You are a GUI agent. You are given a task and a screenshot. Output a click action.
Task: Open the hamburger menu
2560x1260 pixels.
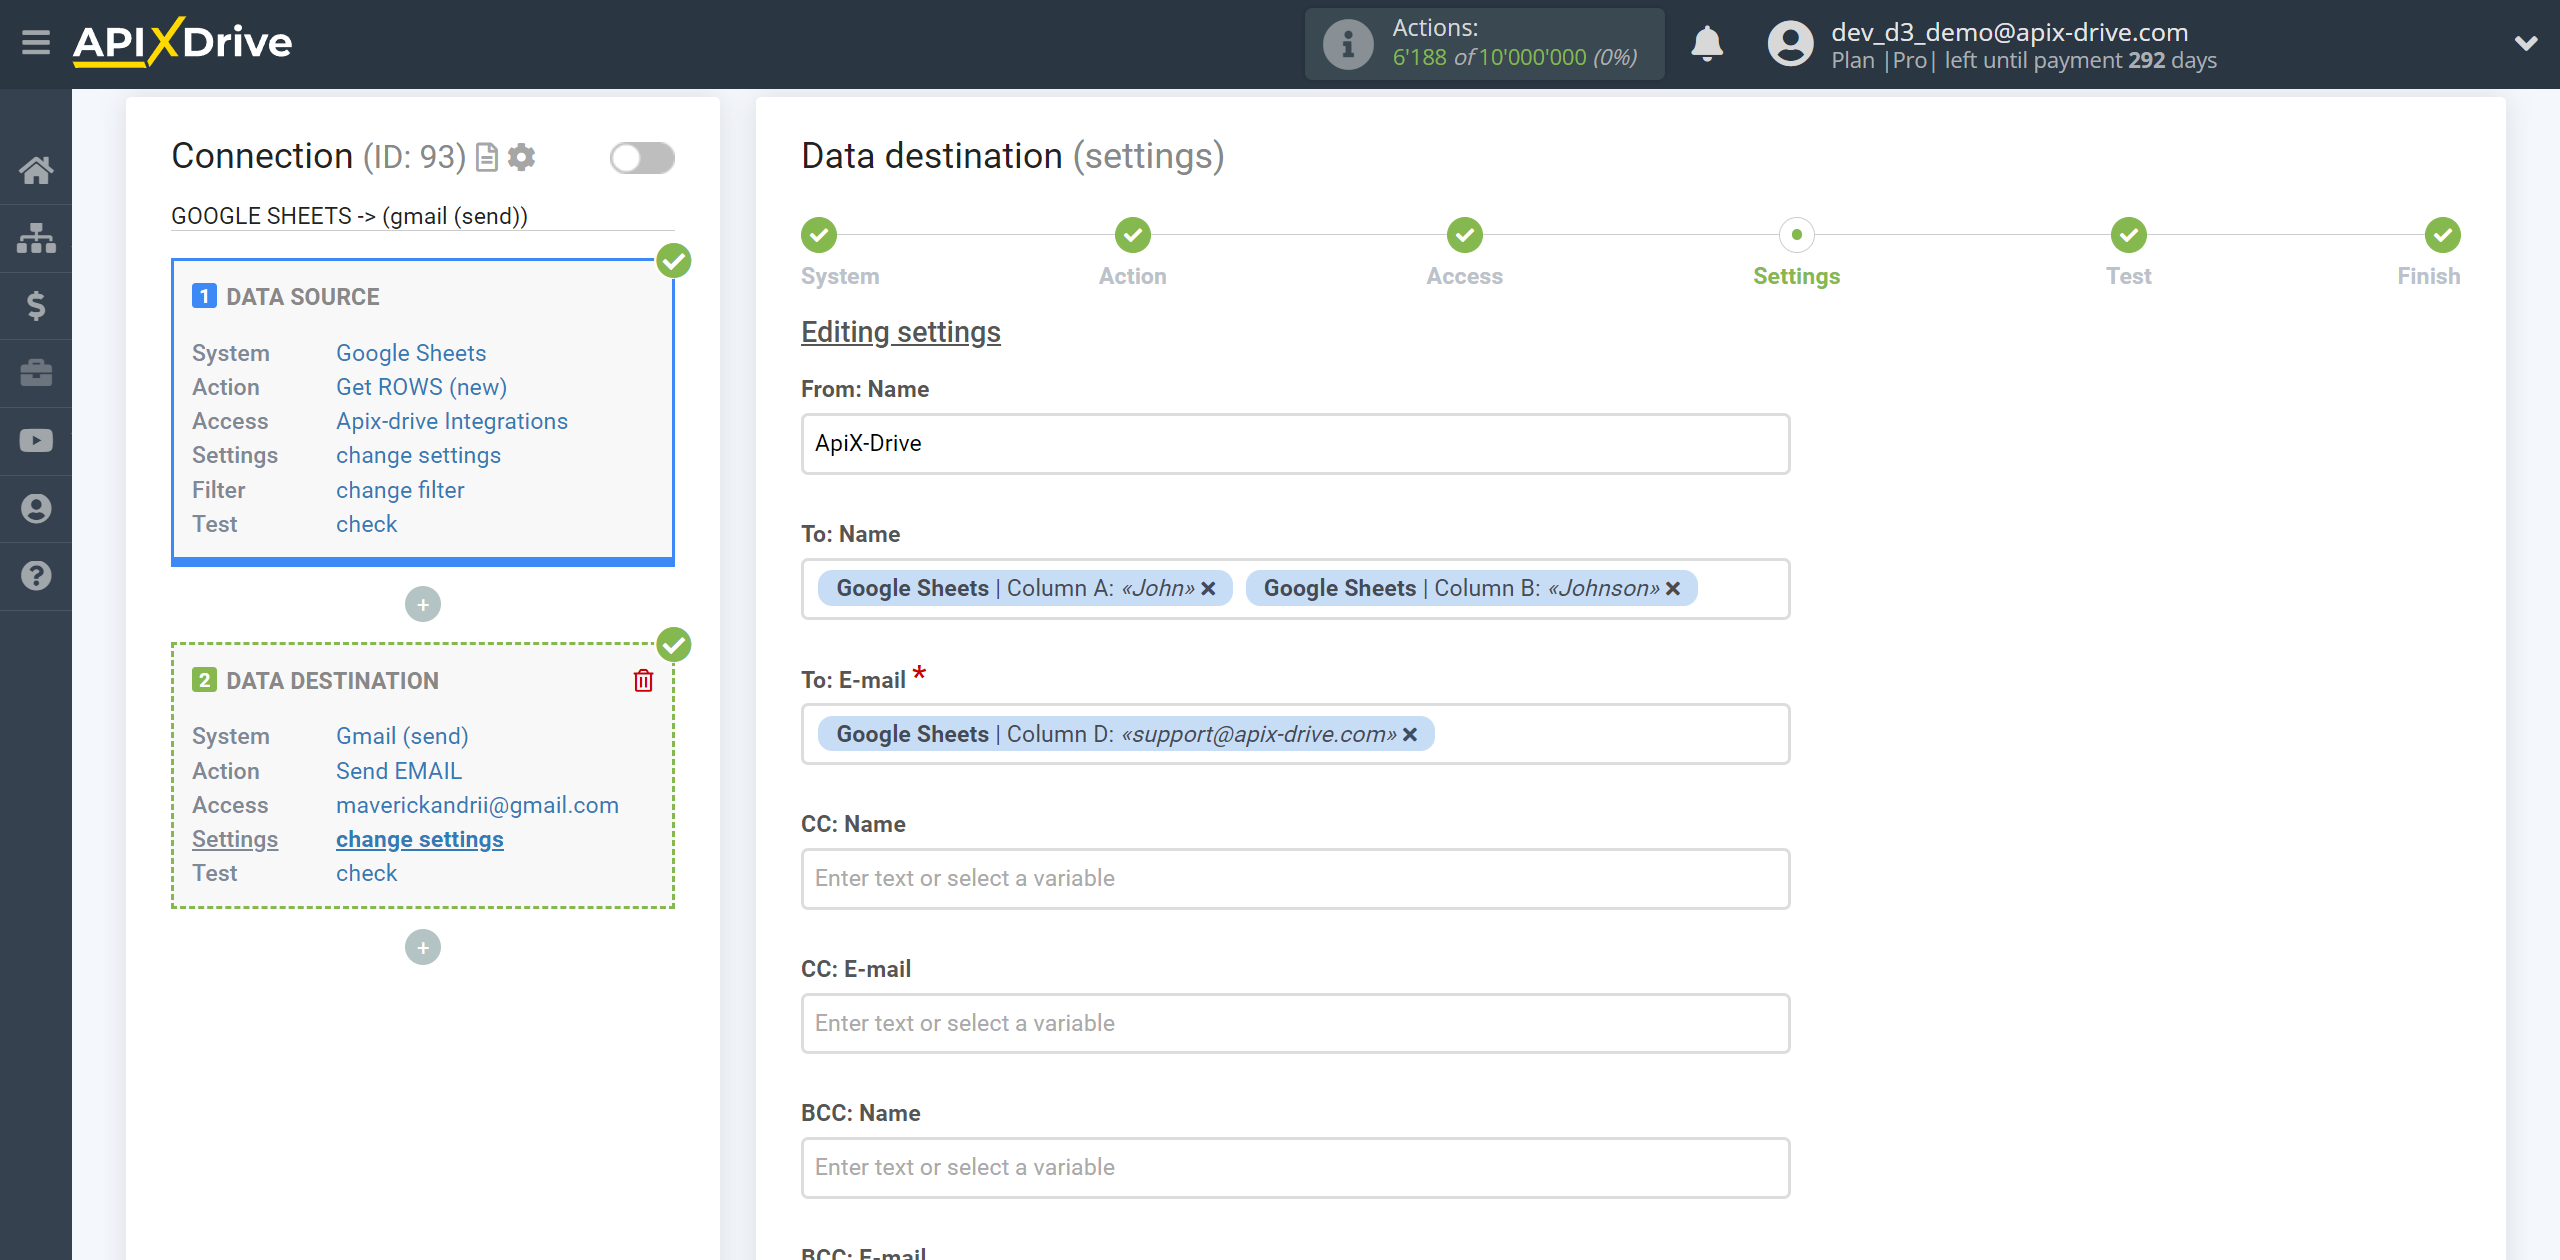[x=36, y=43]
